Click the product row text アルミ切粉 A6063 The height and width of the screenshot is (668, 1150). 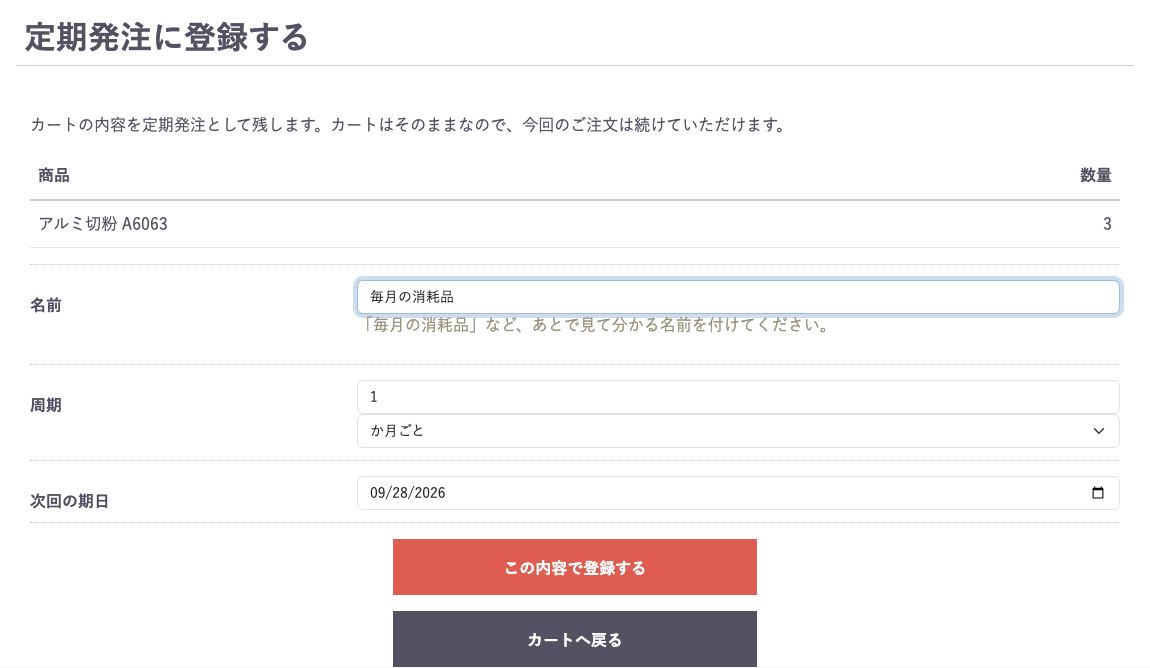click(103, 224)
